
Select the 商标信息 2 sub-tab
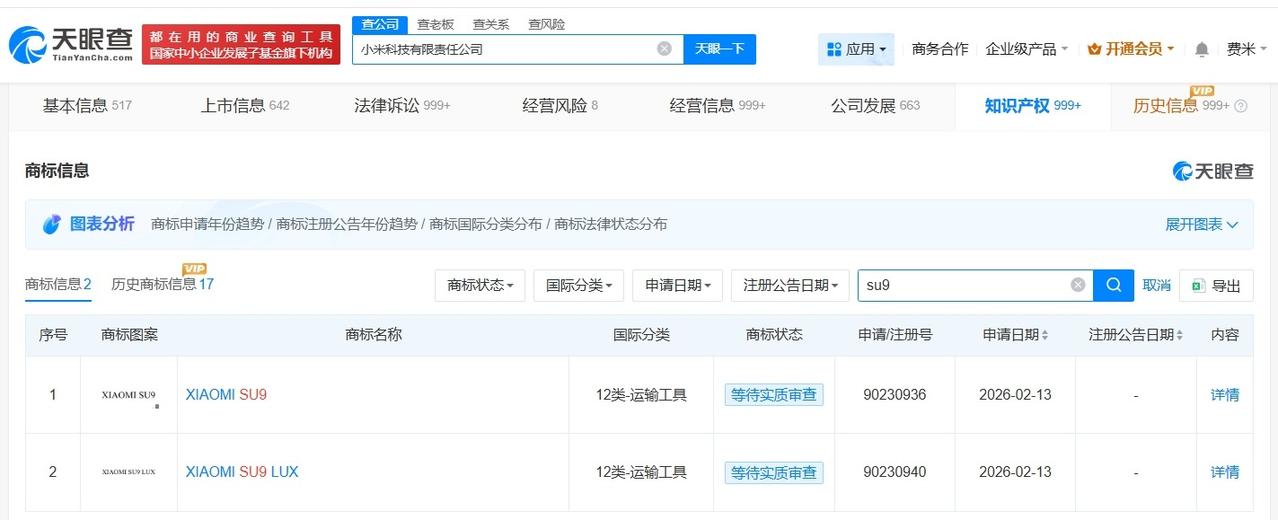[58, 284]
